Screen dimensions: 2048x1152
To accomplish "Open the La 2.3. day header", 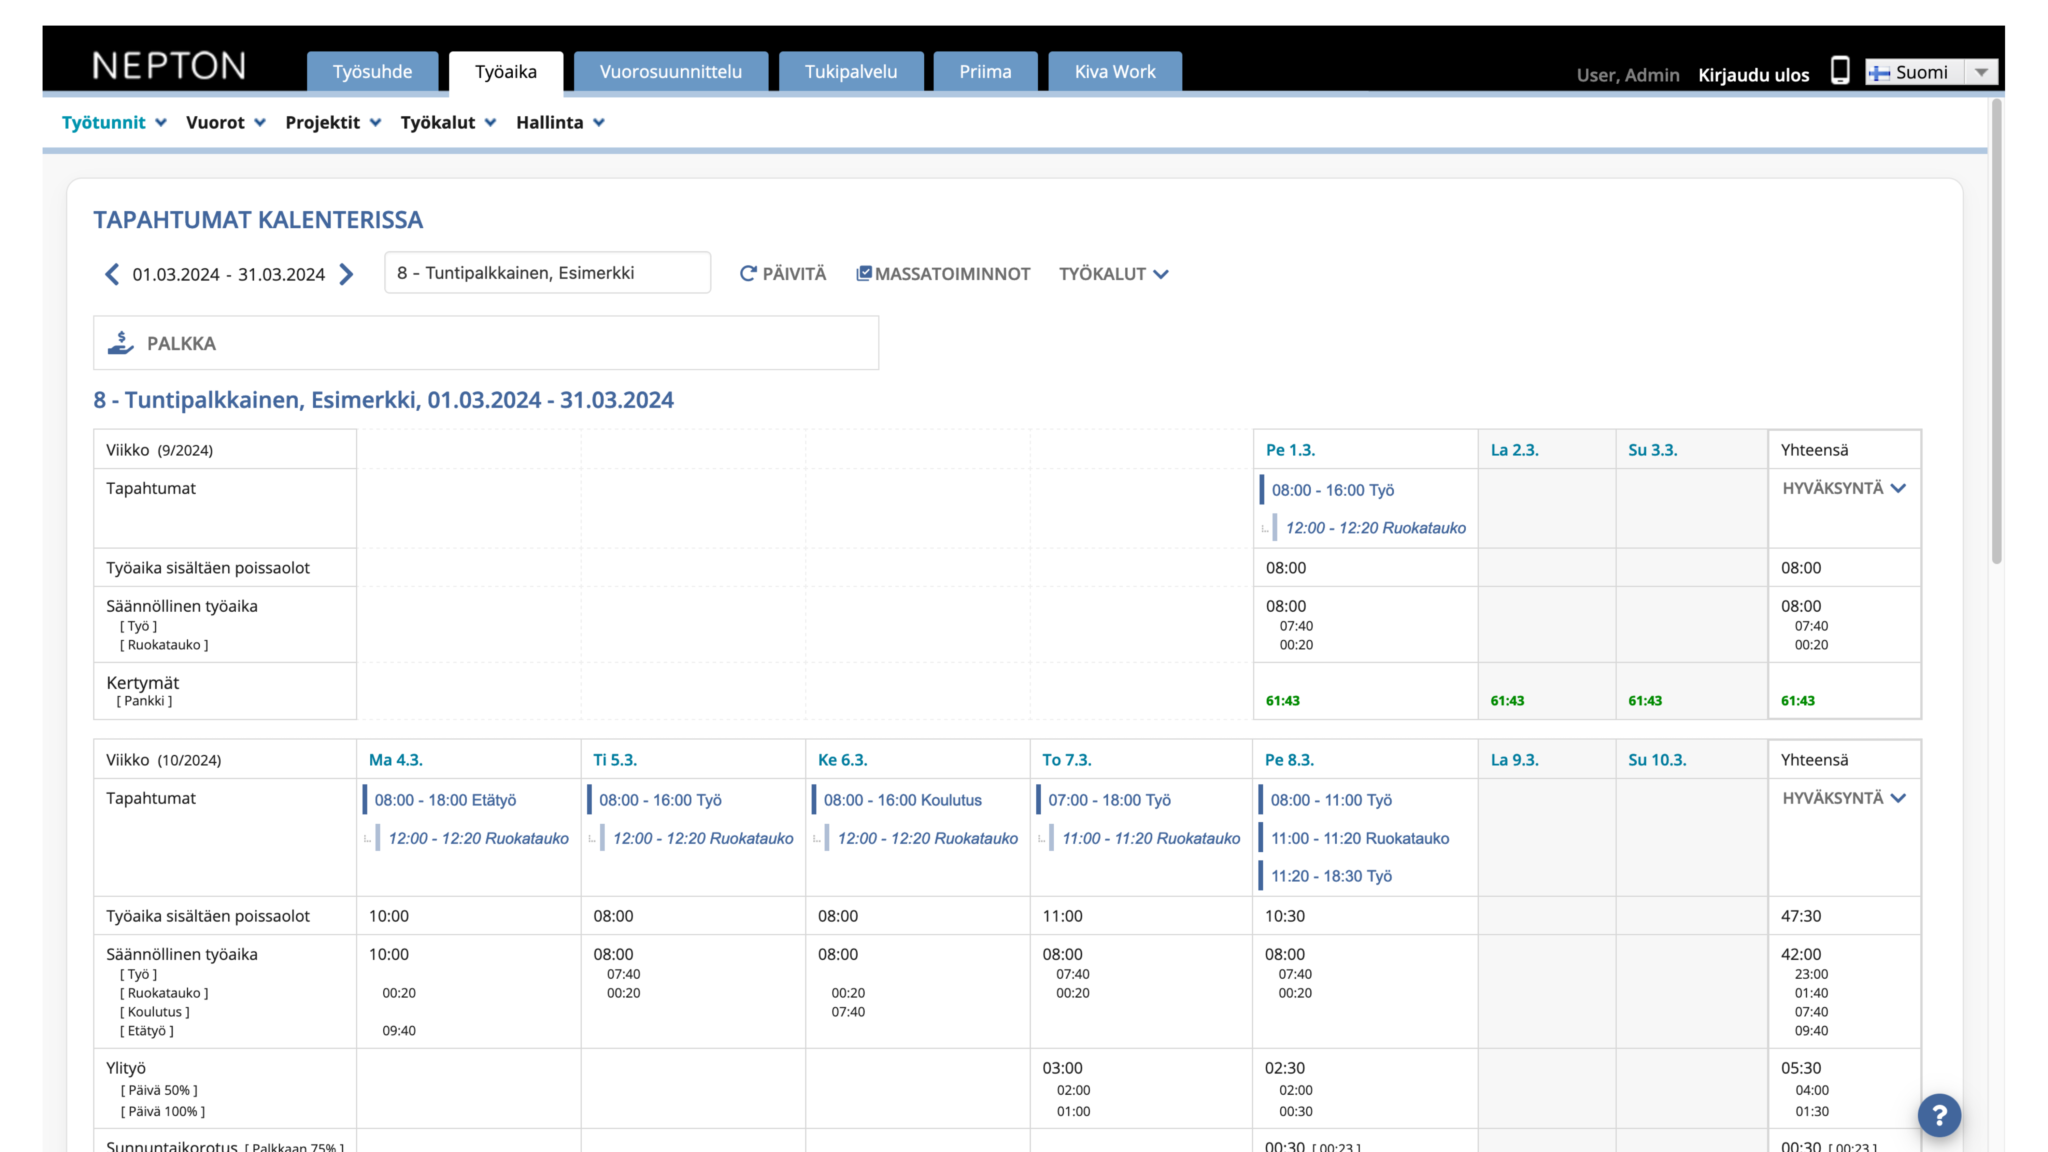I will [1514, 450].
